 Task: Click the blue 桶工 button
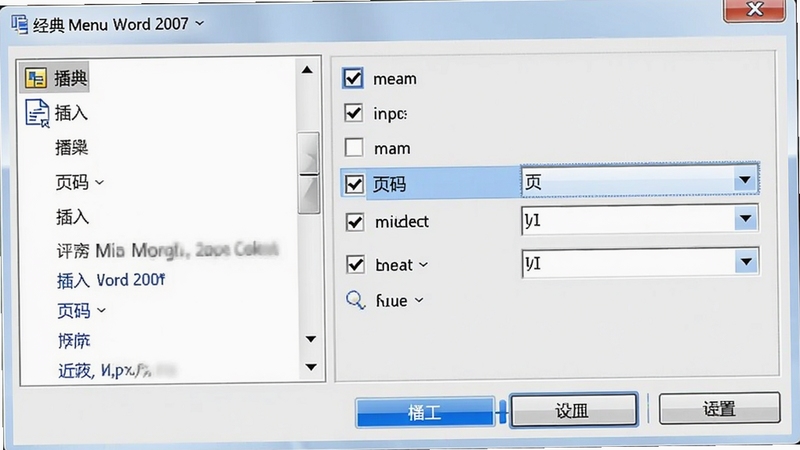pyautogui.click(x=425, y=412)
